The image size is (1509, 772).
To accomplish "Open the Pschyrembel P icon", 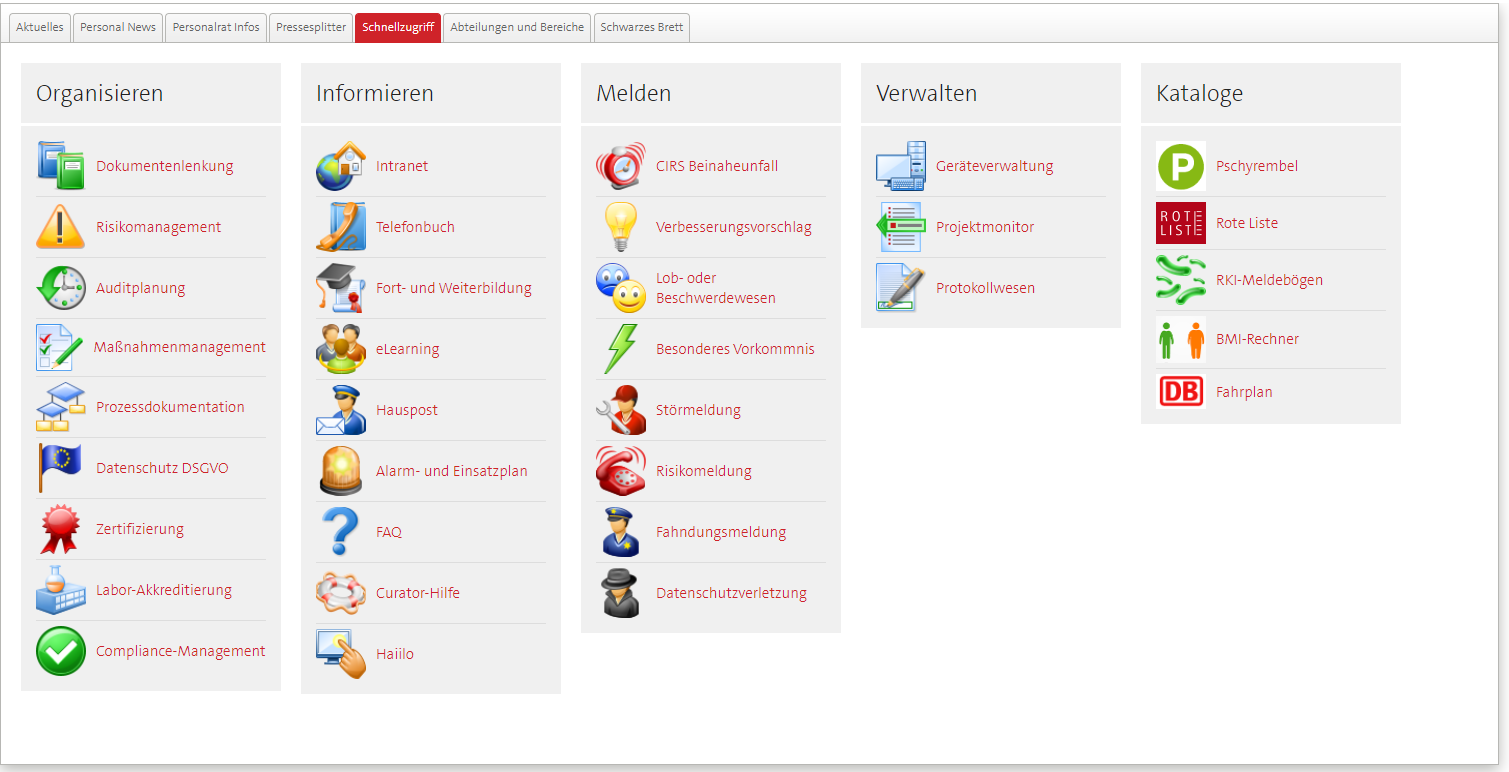I will (1180, 166).
